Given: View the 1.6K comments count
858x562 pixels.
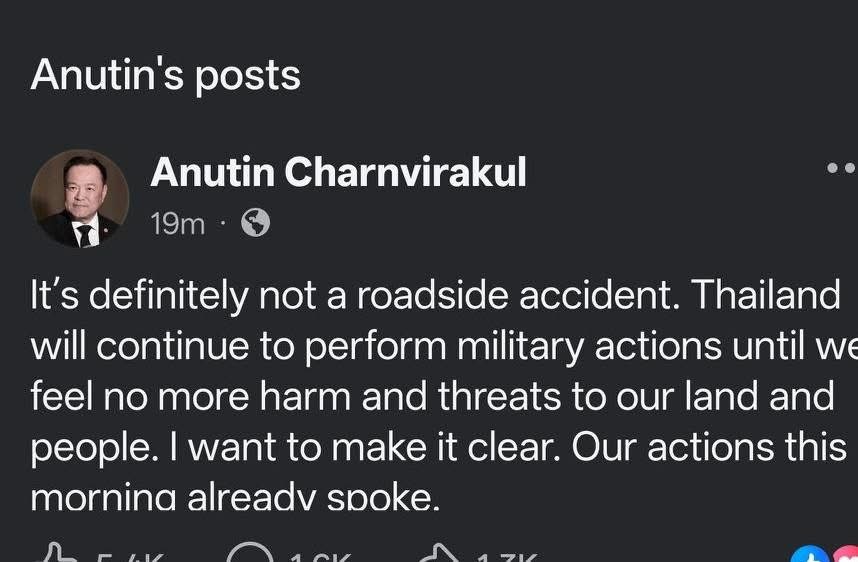Looking at the screenshot, I should pyautogui.click(x=318, y=556).
